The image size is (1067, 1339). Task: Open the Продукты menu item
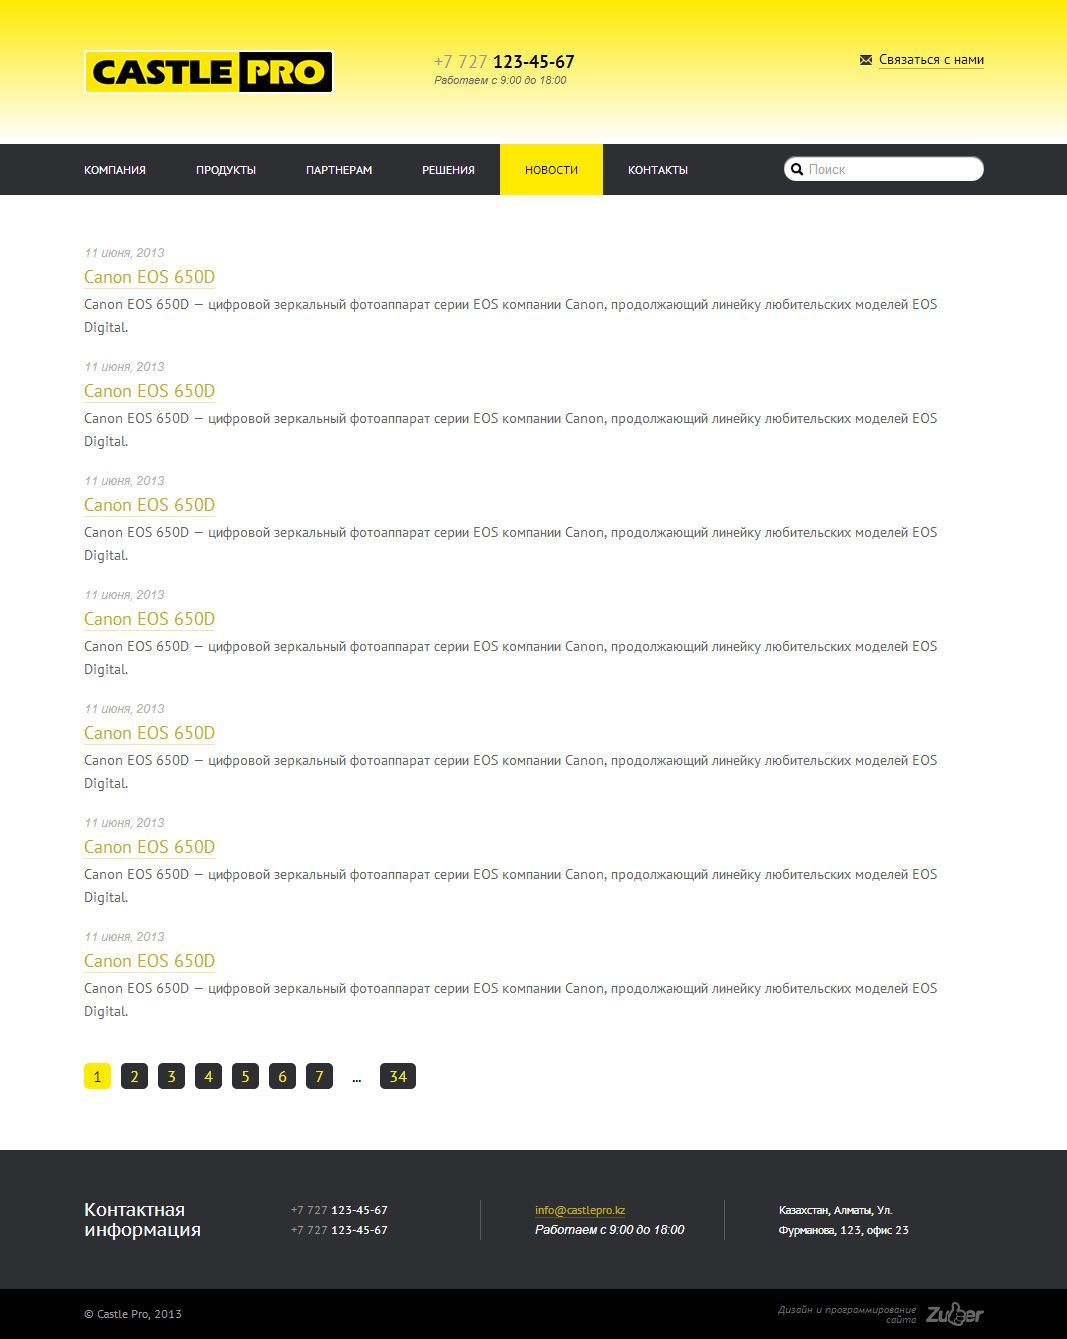226,170
